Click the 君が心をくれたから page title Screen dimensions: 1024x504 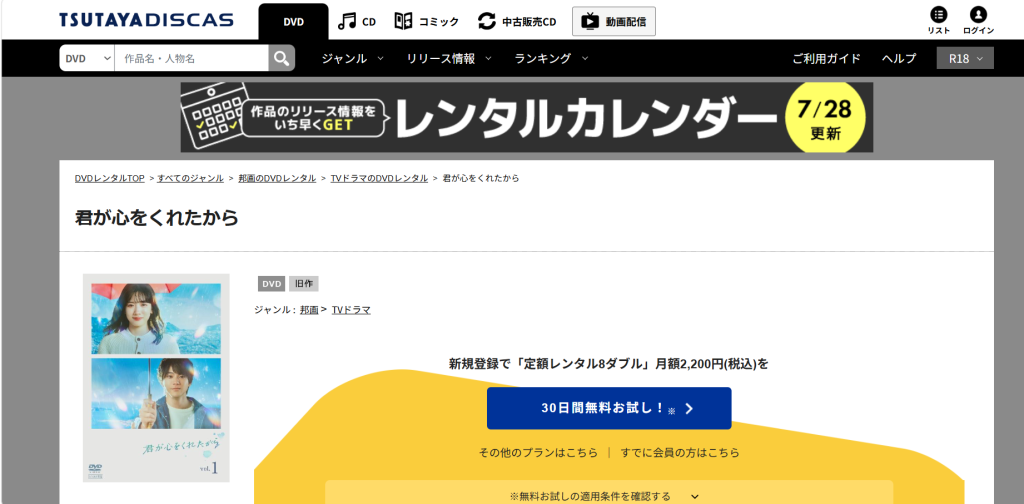pyautogui.click(x=157, y=218)
